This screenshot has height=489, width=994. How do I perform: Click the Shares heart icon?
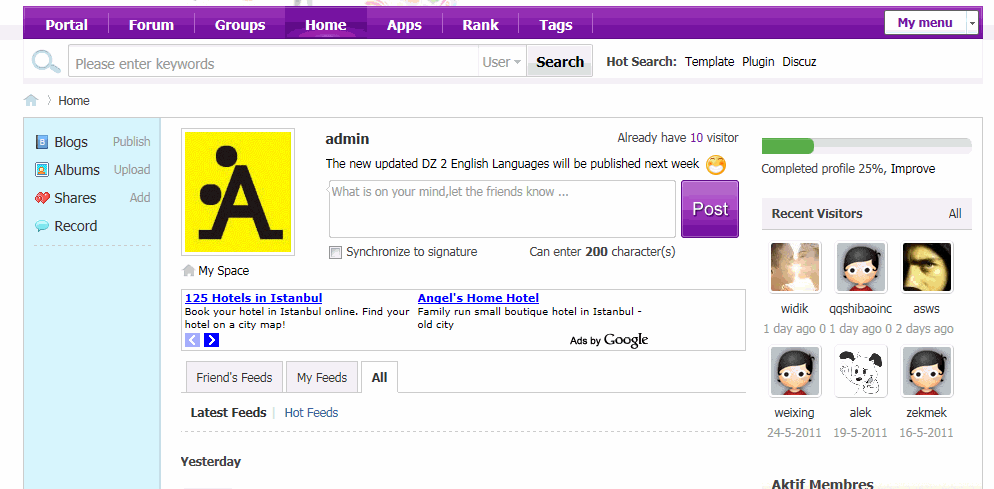click(x=42, y=198)
